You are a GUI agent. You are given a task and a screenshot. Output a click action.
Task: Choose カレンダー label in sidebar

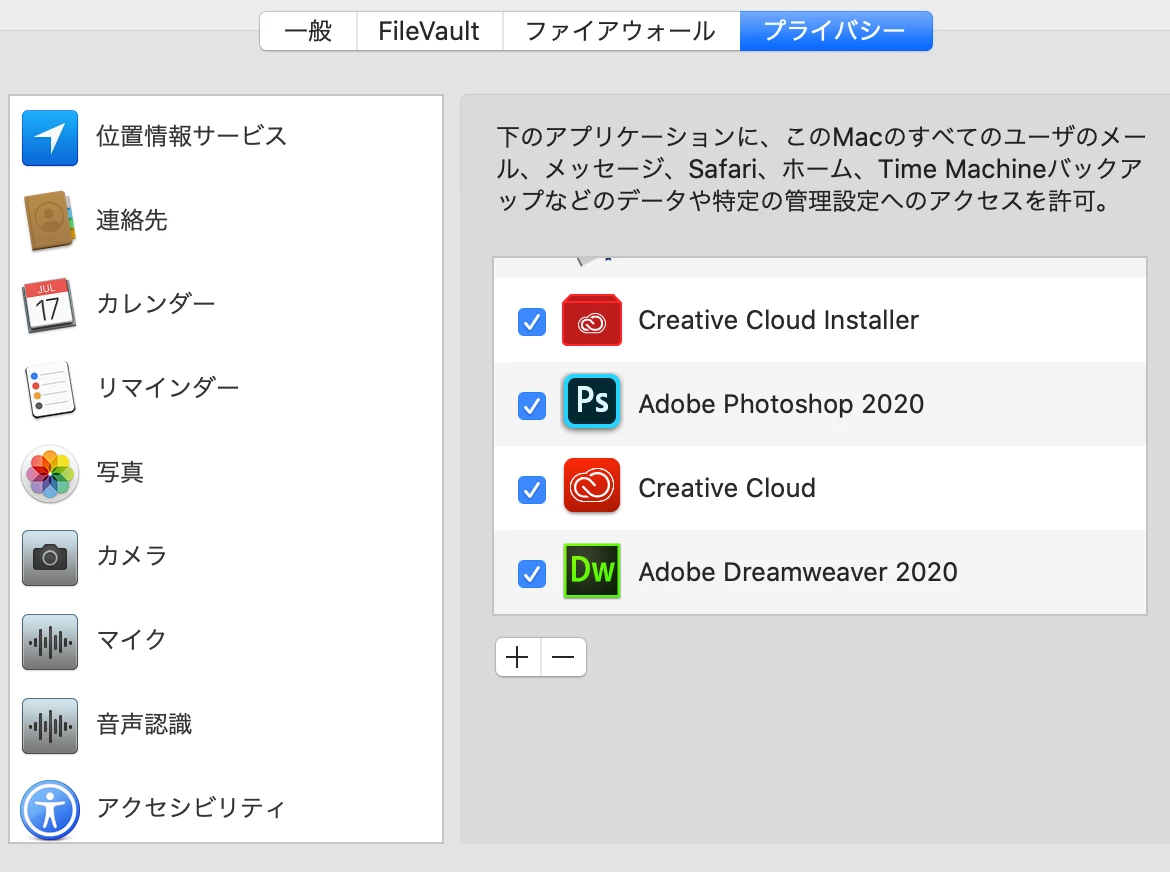tap(156, 304)
